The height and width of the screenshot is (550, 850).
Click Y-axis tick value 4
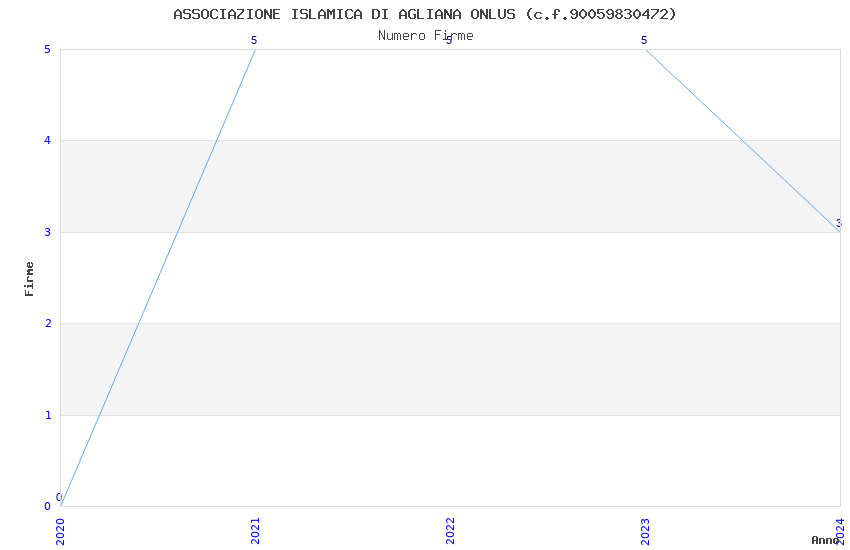point(48,140)
